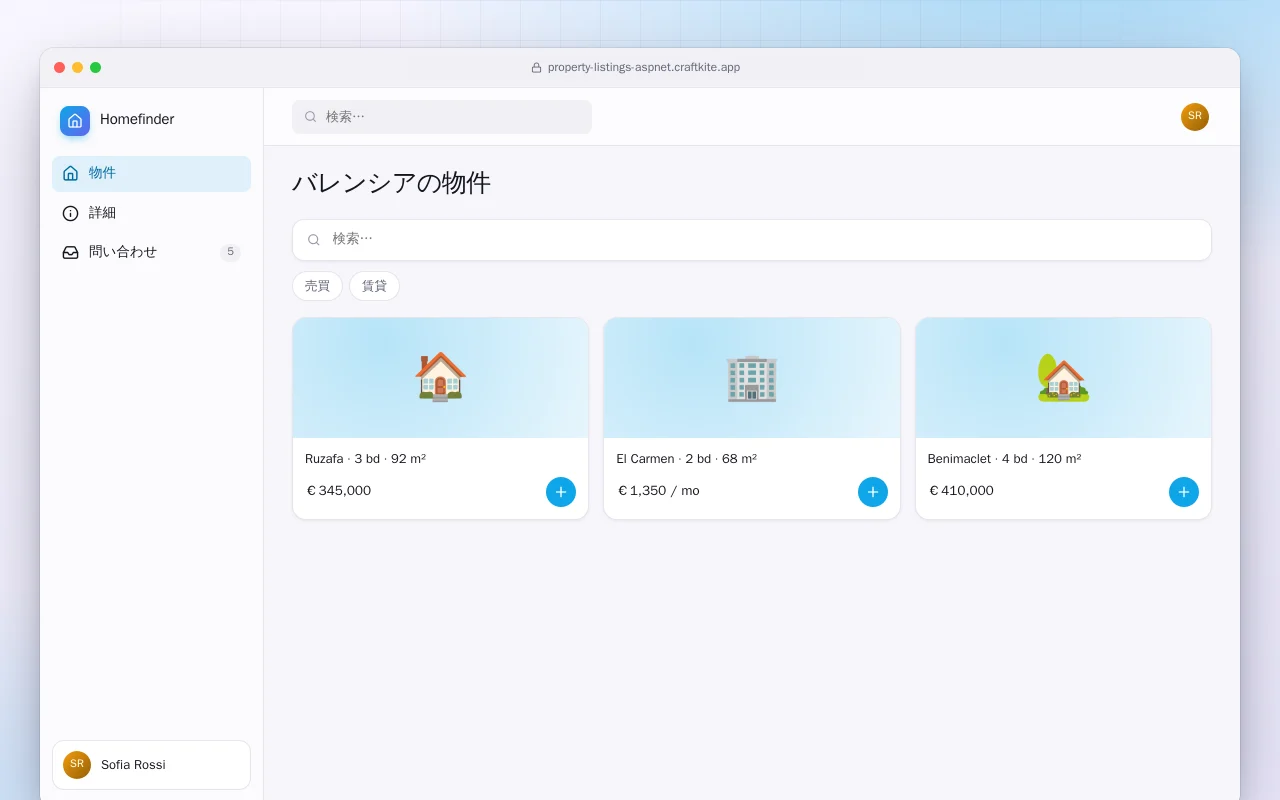Open the 物件 sidebar item
This screenshot has width=1280, height=800.
point(151,174)
